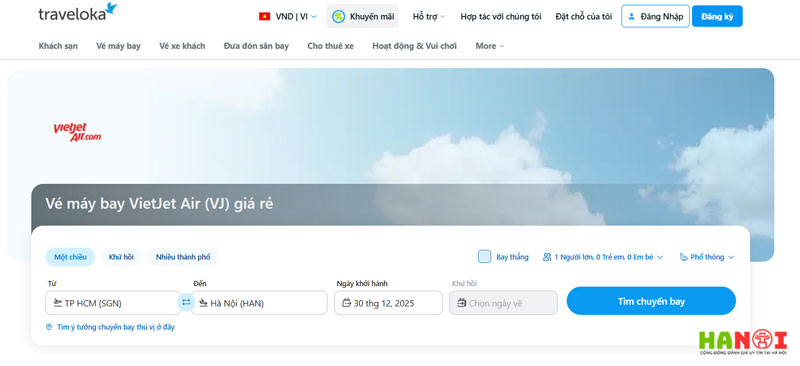Viewport: 800px width, 366px height.
Task: Open the Đưa đón sân bay tab
Action: [x=256, y=46]
